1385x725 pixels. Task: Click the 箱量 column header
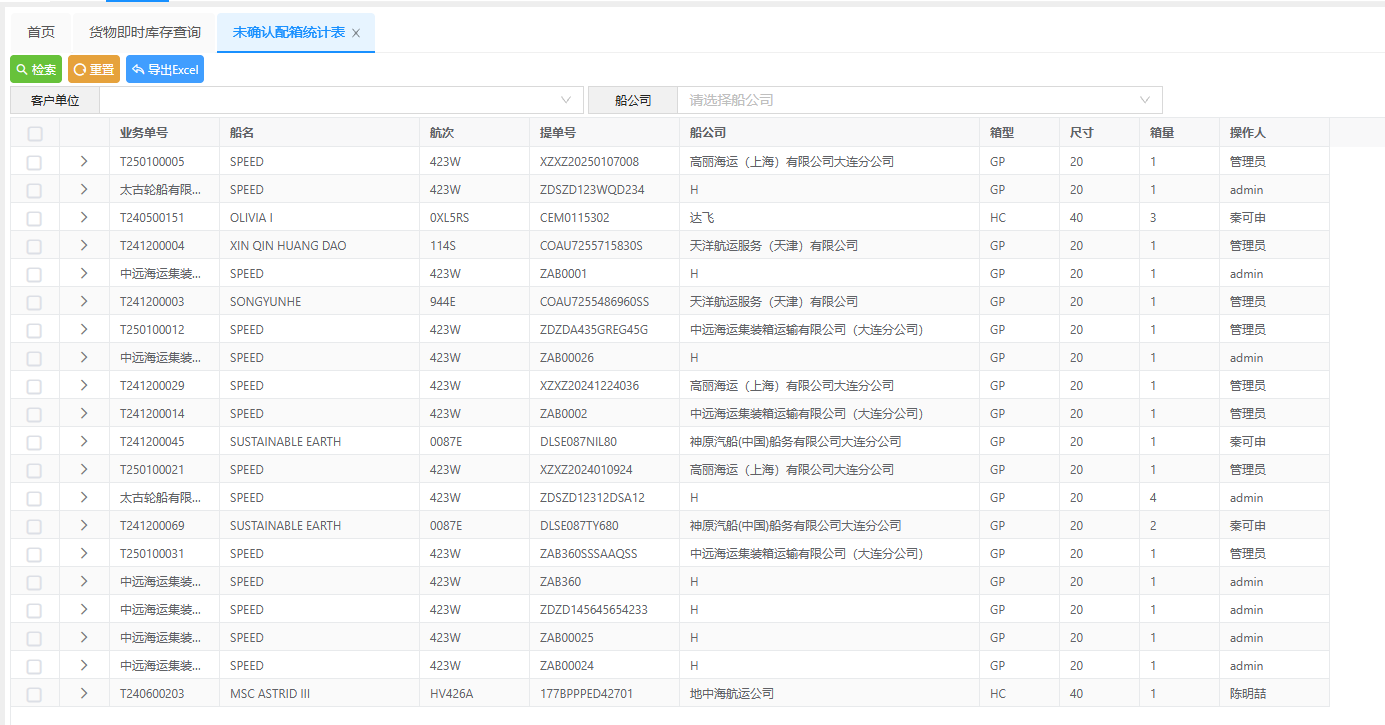1162,133
